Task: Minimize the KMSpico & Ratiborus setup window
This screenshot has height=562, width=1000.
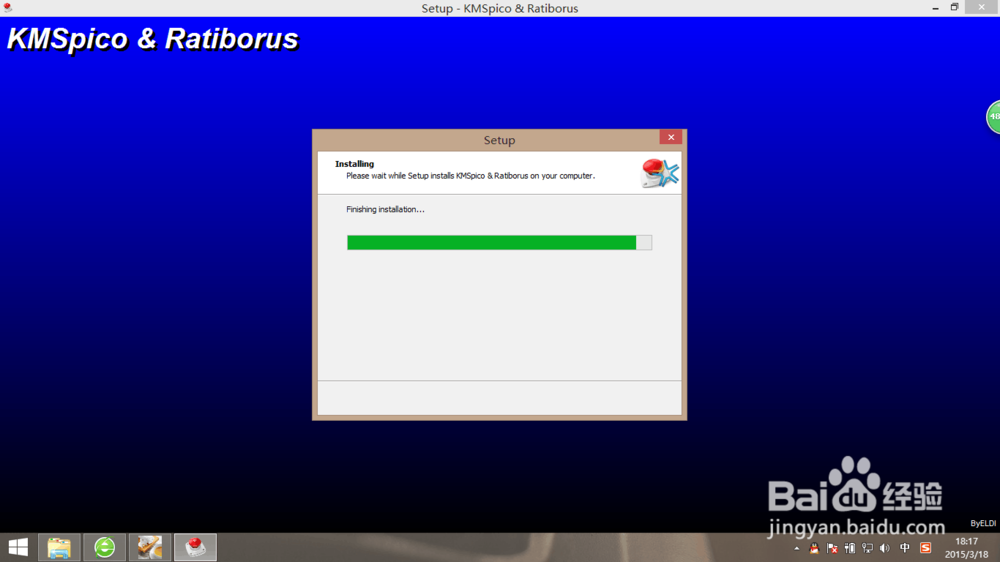Action: click(x=935, y=8)
